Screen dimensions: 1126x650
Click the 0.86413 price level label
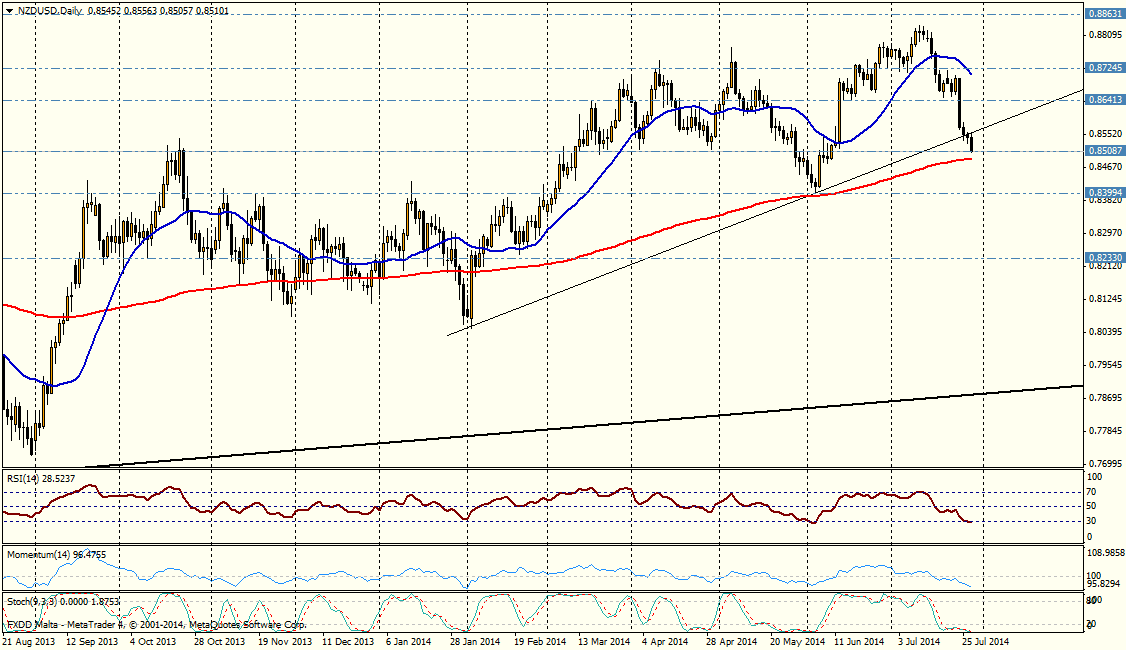pos(1104,100)
